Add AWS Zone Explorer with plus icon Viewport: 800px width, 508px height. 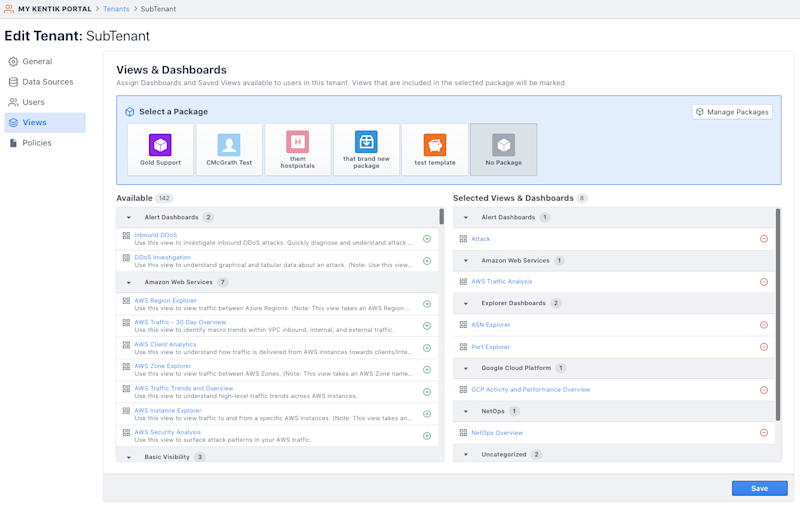pyautogui.click(x=427, y=370)
